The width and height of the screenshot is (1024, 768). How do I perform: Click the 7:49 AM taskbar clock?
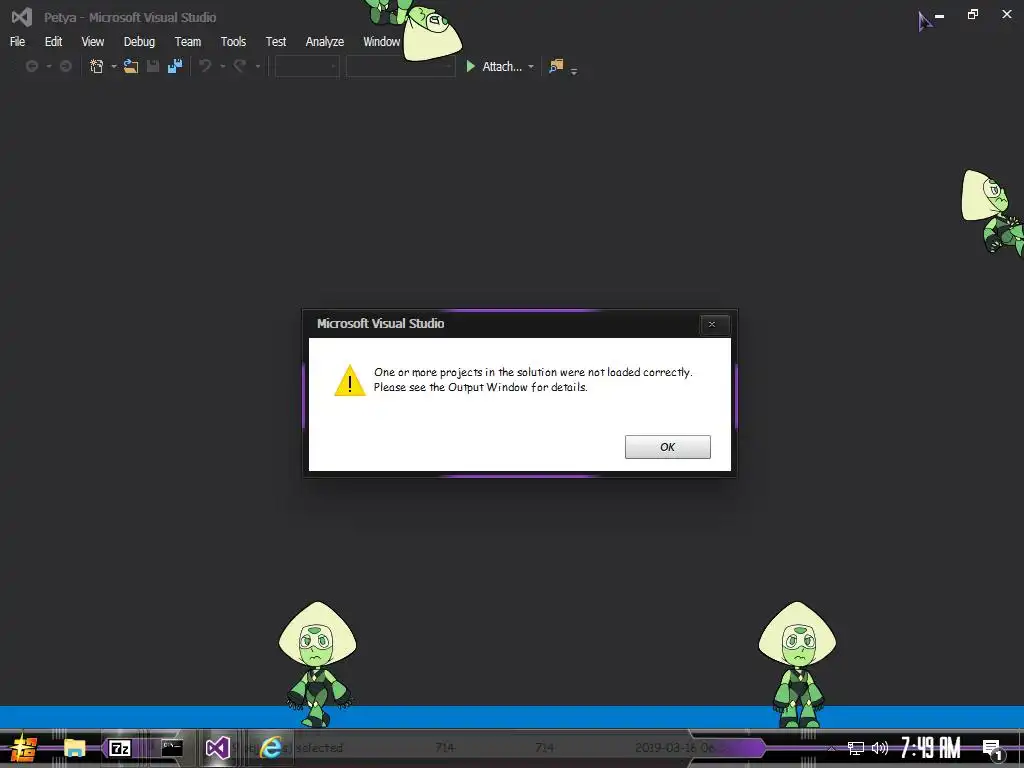(931, 748)
